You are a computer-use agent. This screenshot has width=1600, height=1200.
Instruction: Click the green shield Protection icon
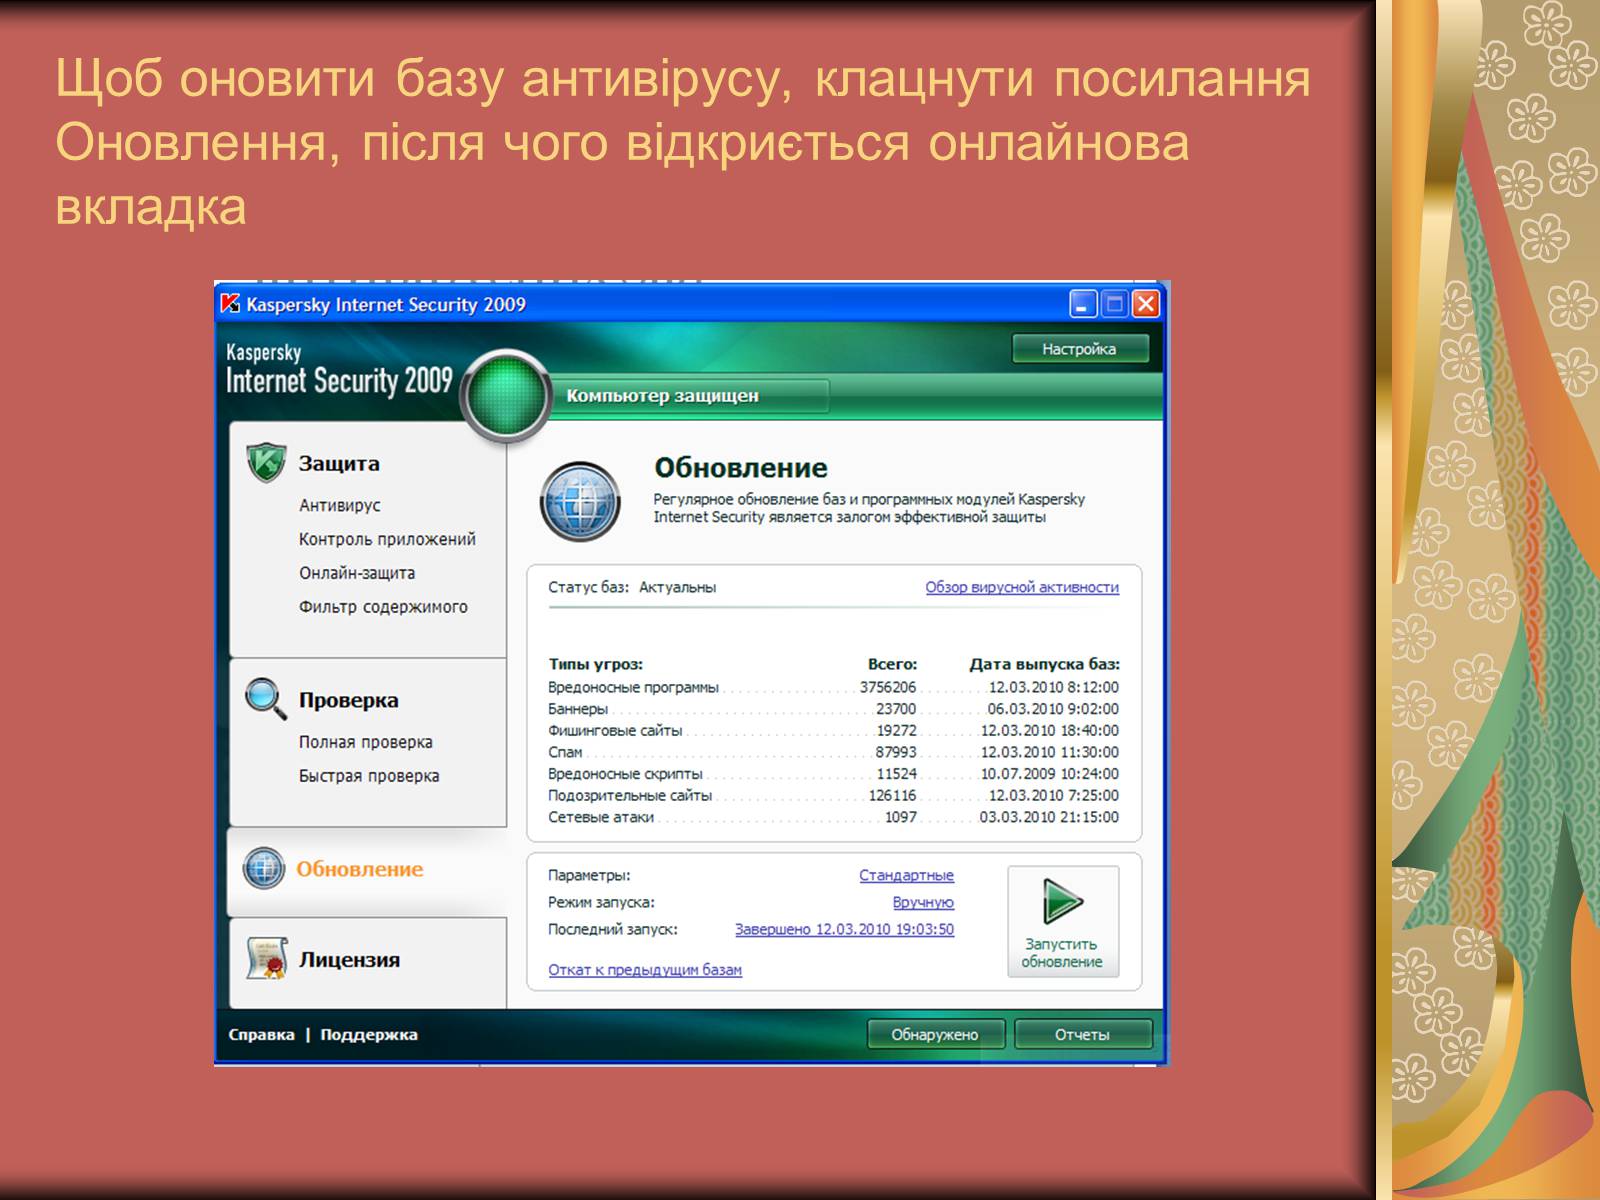(266, 462)
